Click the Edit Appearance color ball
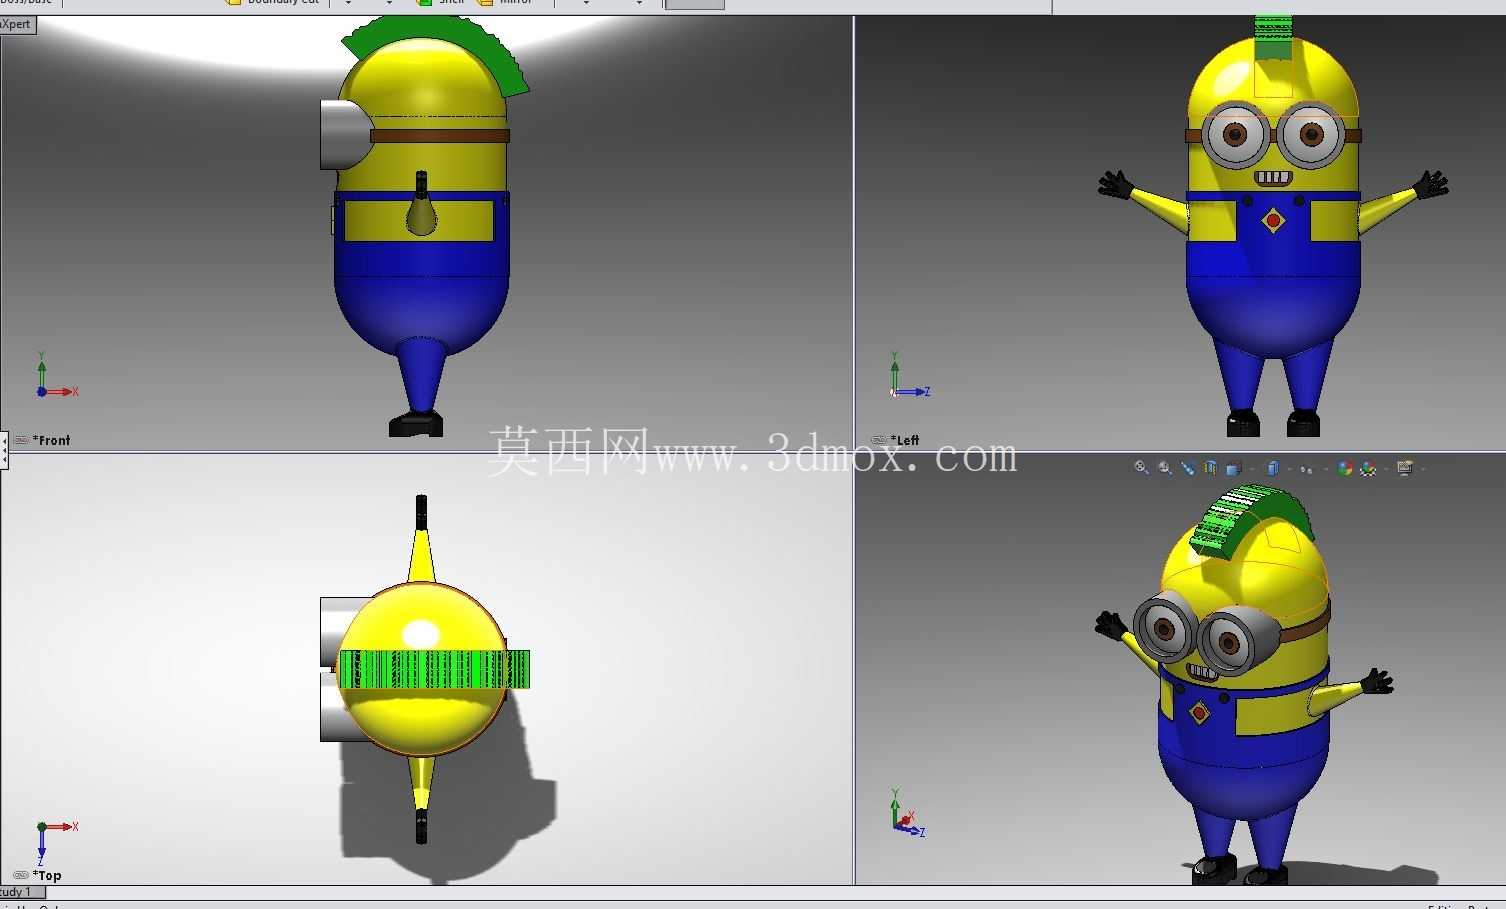Screen dimensions: 1506x909 1345,468
